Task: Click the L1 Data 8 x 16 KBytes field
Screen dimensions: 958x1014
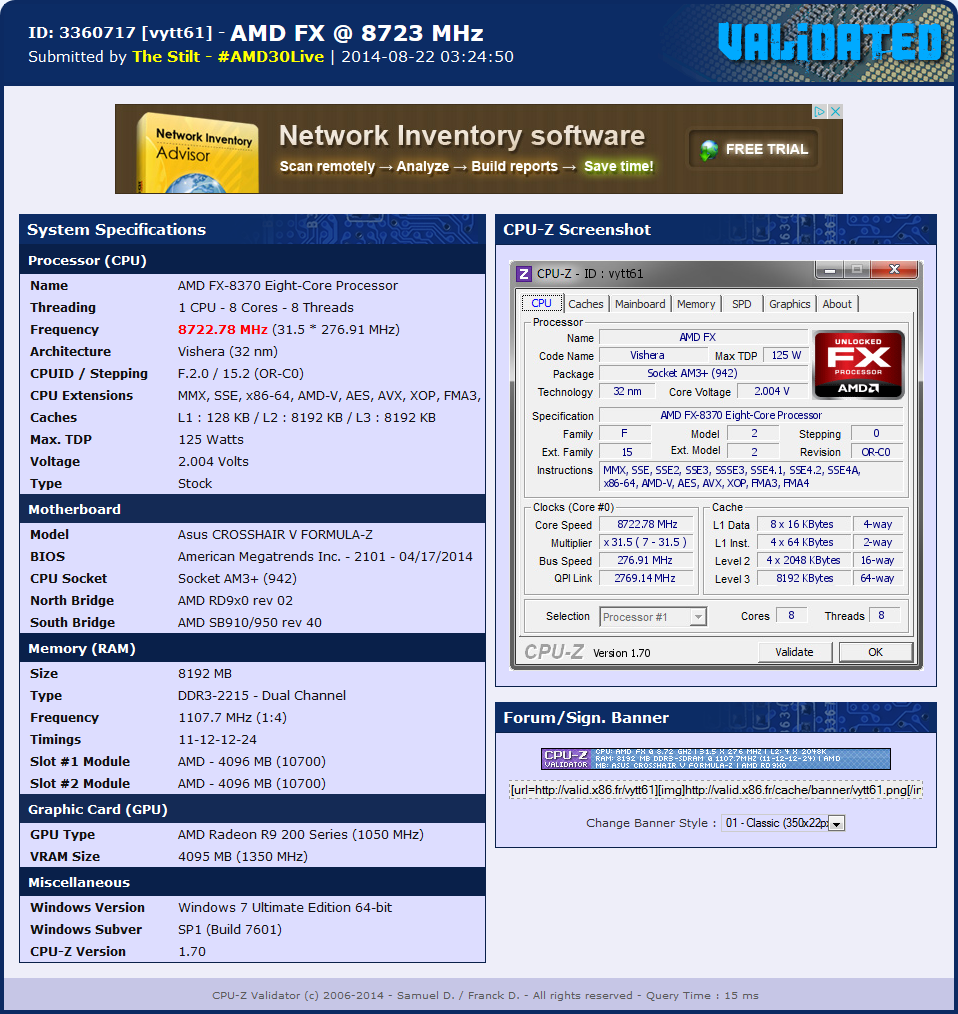Action: pos(804,524)
